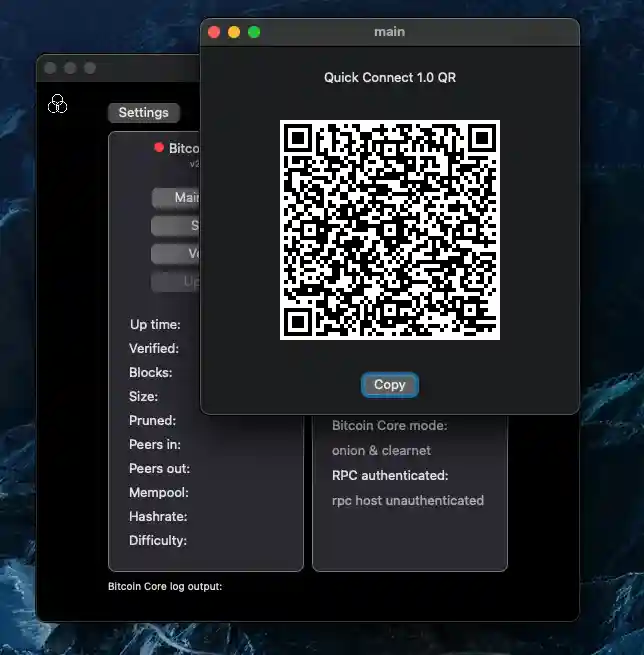The width and height of the screenshot is (644, 655).
Task: Click the 'Blocks:' label
Action: pos(151,373)
